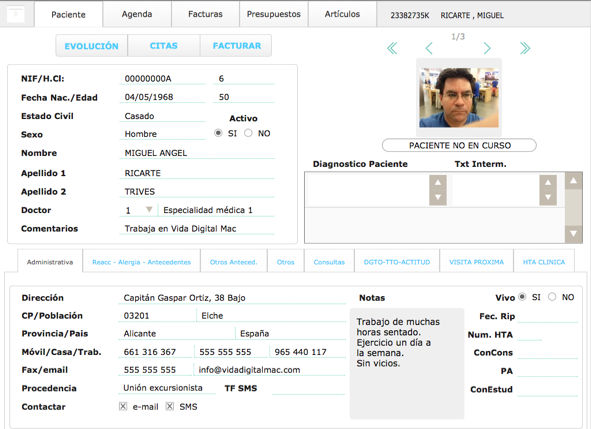Click up arrow in Diagnostico Paciente box
Screen dimensions: 591x429
coord(438,182)
